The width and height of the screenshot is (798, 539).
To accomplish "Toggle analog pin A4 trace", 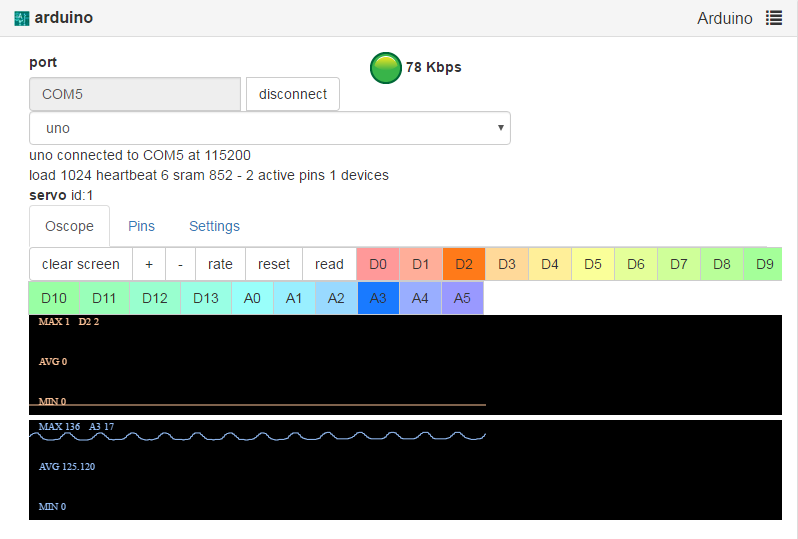I will click(x=420, y=298).
